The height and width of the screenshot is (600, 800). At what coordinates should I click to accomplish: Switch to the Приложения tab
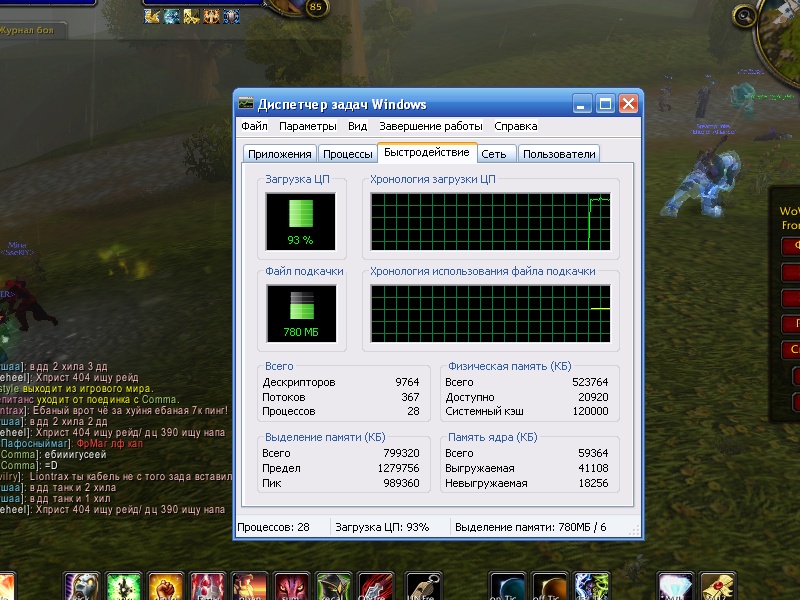[280, 154]
